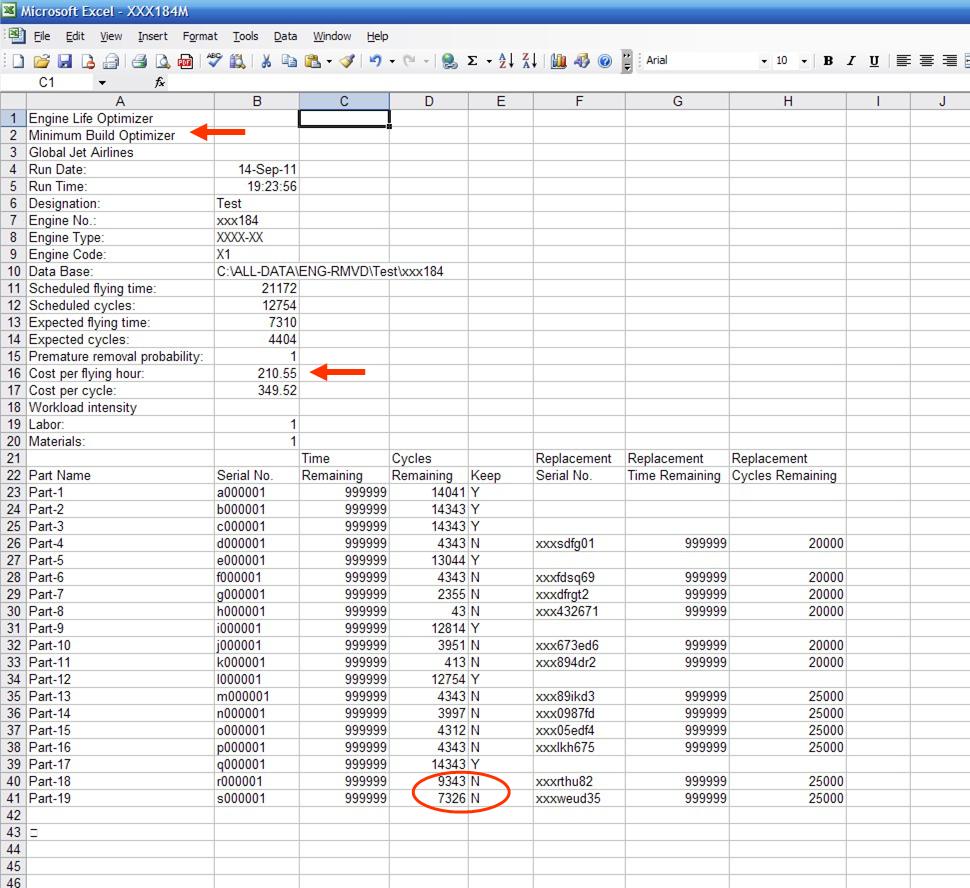The width and height of the screenshot is (970, 888).
Task: Click the Print icon
Action: pyautogui.click(x=140, y=61)
